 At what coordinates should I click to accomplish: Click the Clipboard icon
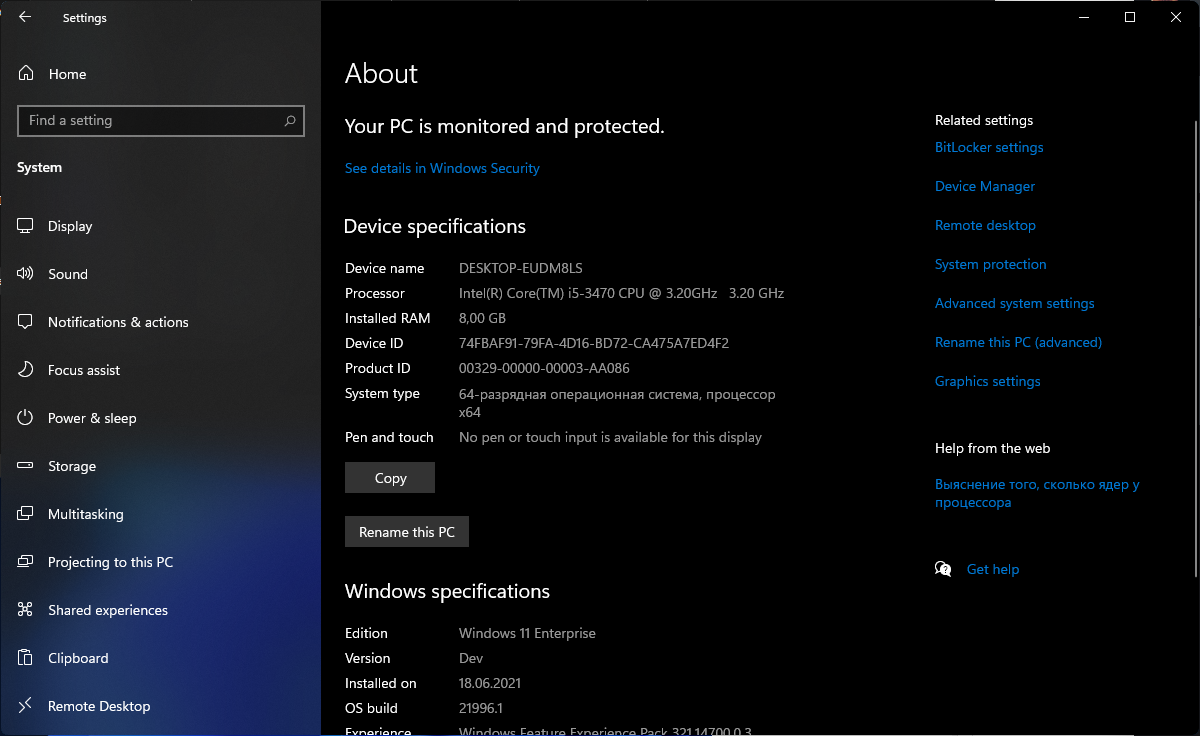(27, 658)
